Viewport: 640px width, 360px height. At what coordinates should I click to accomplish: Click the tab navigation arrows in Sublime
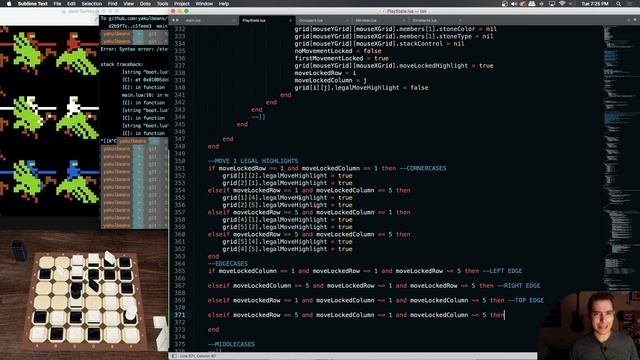[x=175, y=20]
